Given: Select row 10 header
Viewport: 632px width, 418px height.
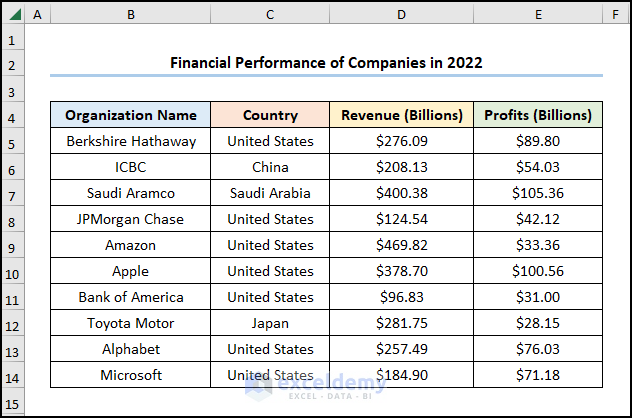Looking at the screenshot, I should point(12,271).
